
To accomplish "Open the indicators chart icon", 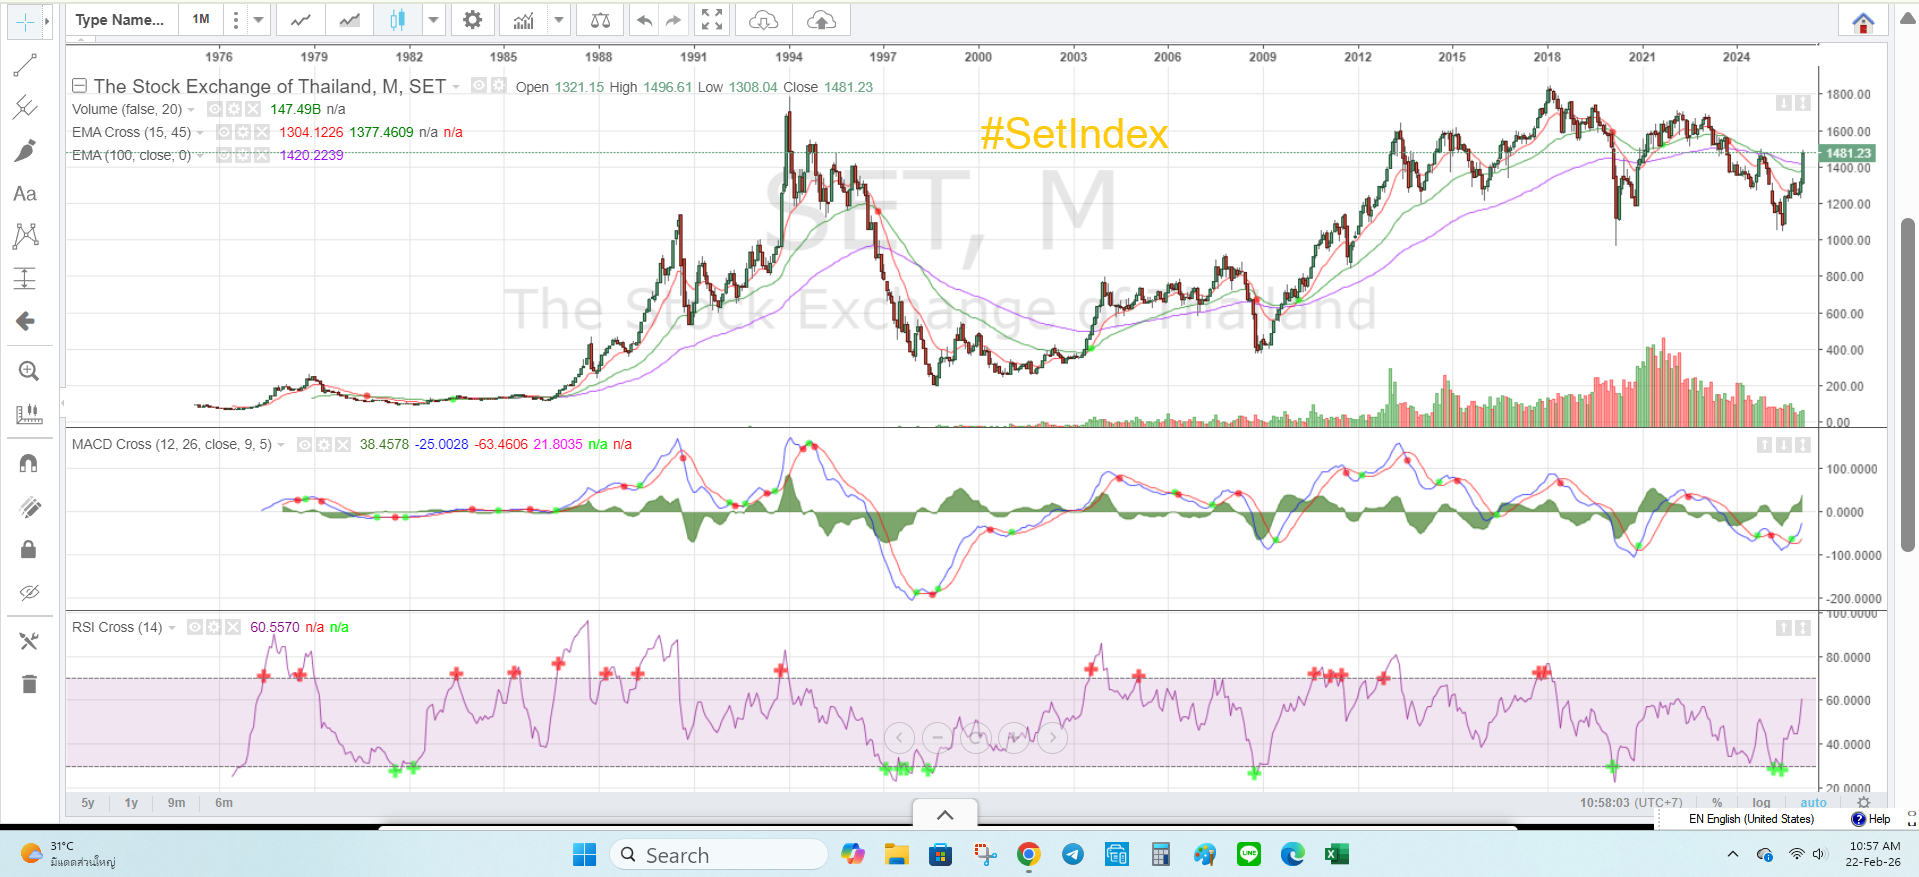I will (x=523, y=20).
